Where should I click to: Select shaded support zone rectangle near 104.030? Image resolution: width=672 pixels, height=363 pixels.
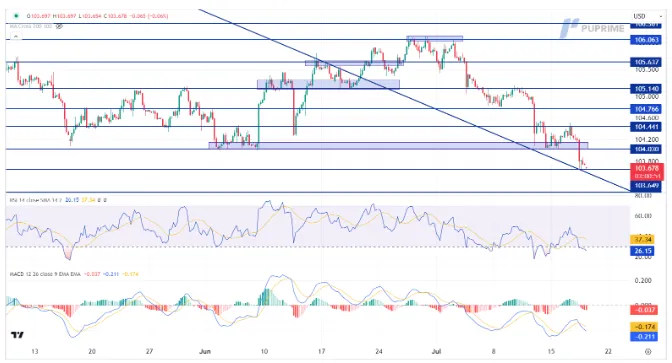click(x=398, y=146)
